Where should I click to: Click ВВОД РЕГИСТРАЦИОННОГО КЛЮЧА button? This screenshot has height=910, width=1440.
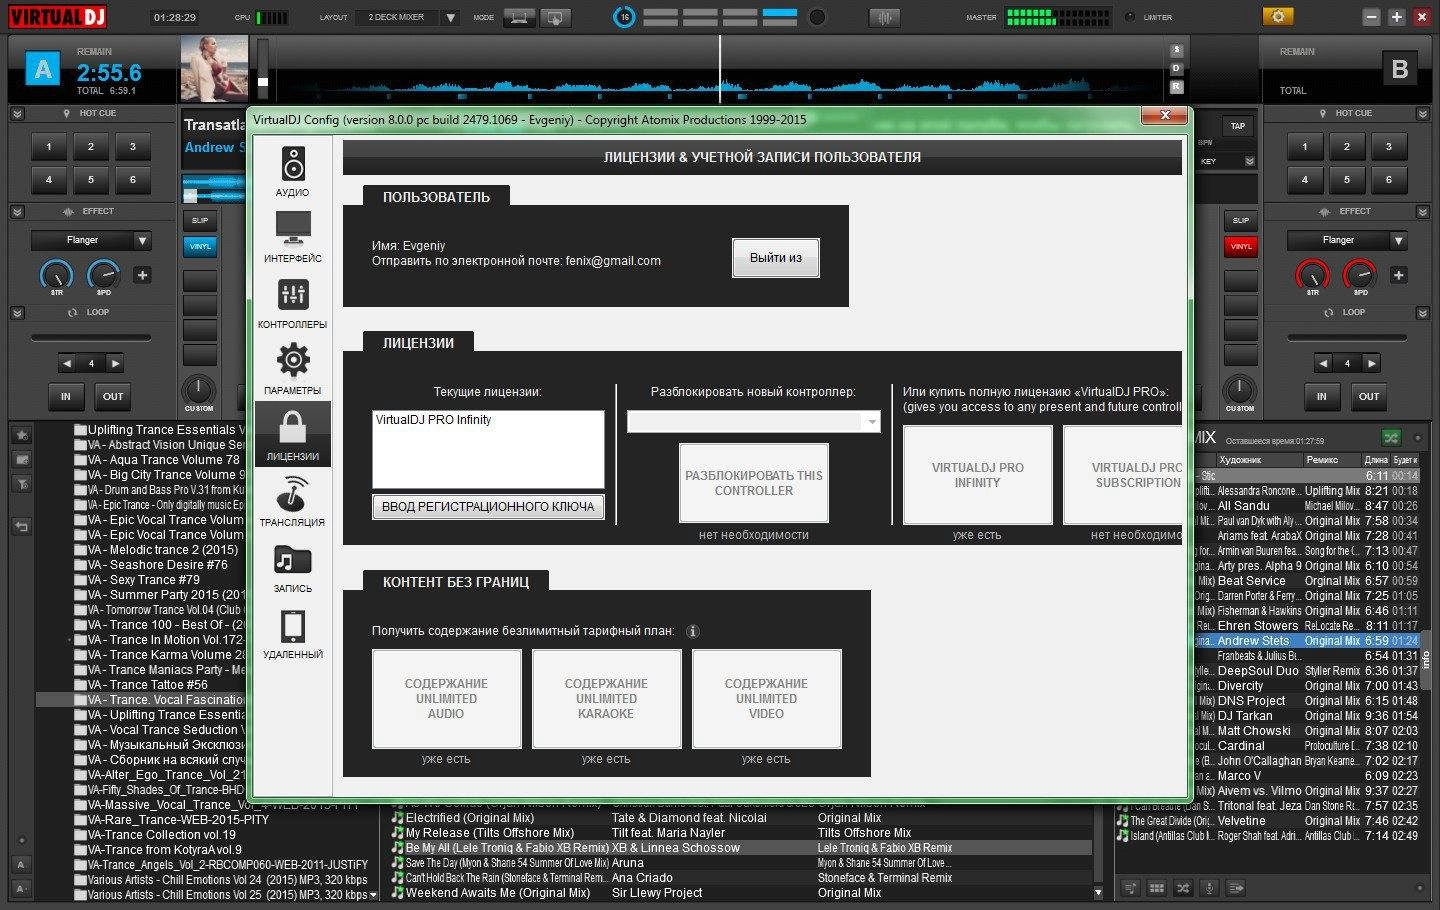[488, 506]
